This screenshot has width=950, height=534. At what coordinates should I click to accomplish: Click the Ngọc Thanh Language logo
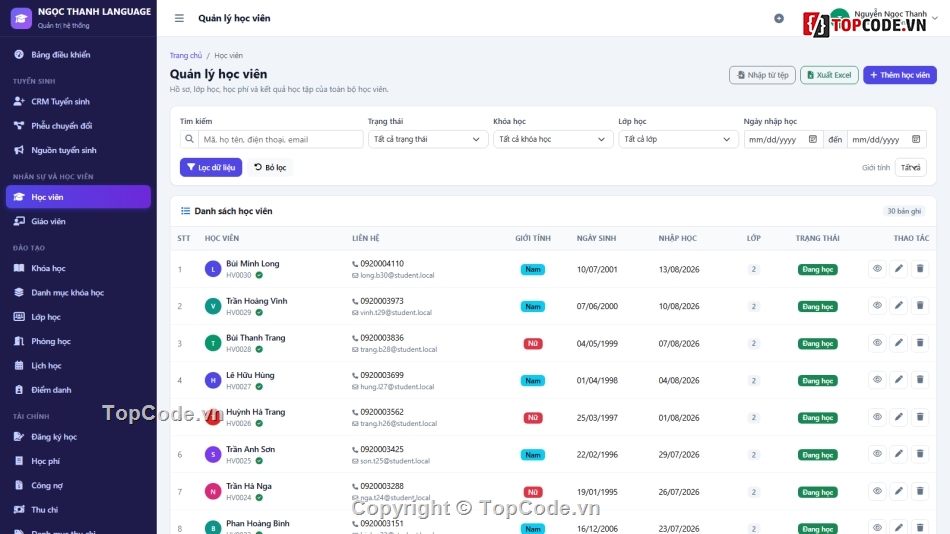(x=21, y=18)
